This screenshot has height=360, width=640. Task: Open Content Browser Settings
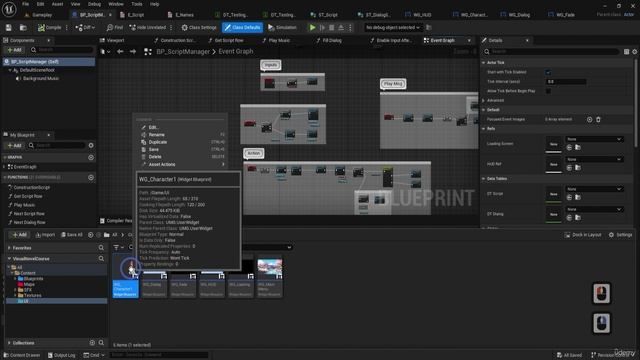point(620,235)
